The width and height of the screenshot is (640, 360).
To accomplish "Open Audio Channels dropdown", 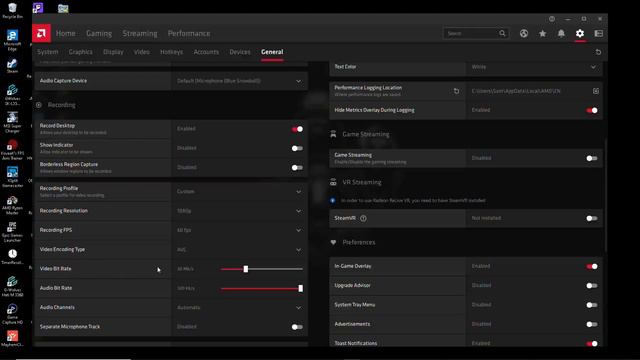I will pos(239,307).
